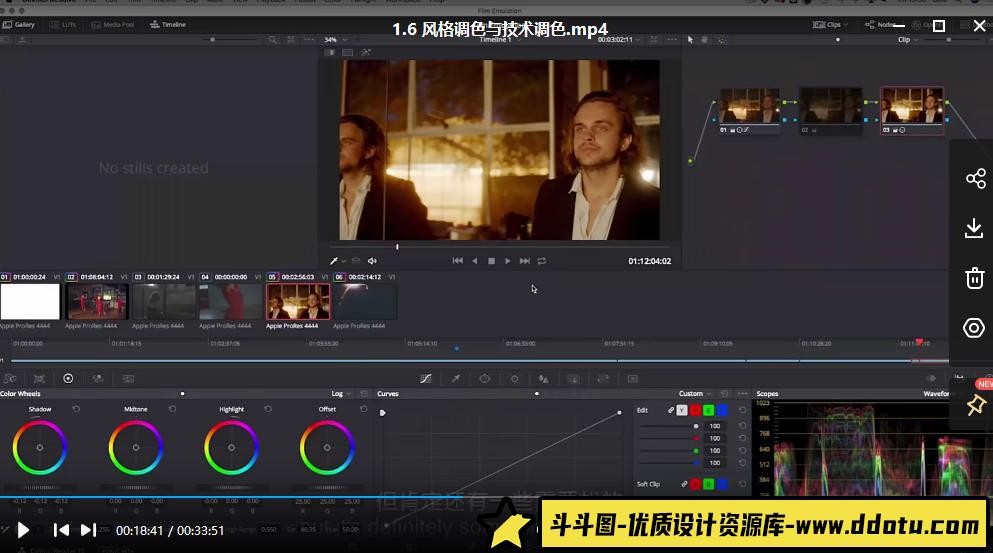Toggle the image wipe icon above the viewer
The width and height of the screenshot is (993, 553).
pyautogui.click(x=330, y=53)
